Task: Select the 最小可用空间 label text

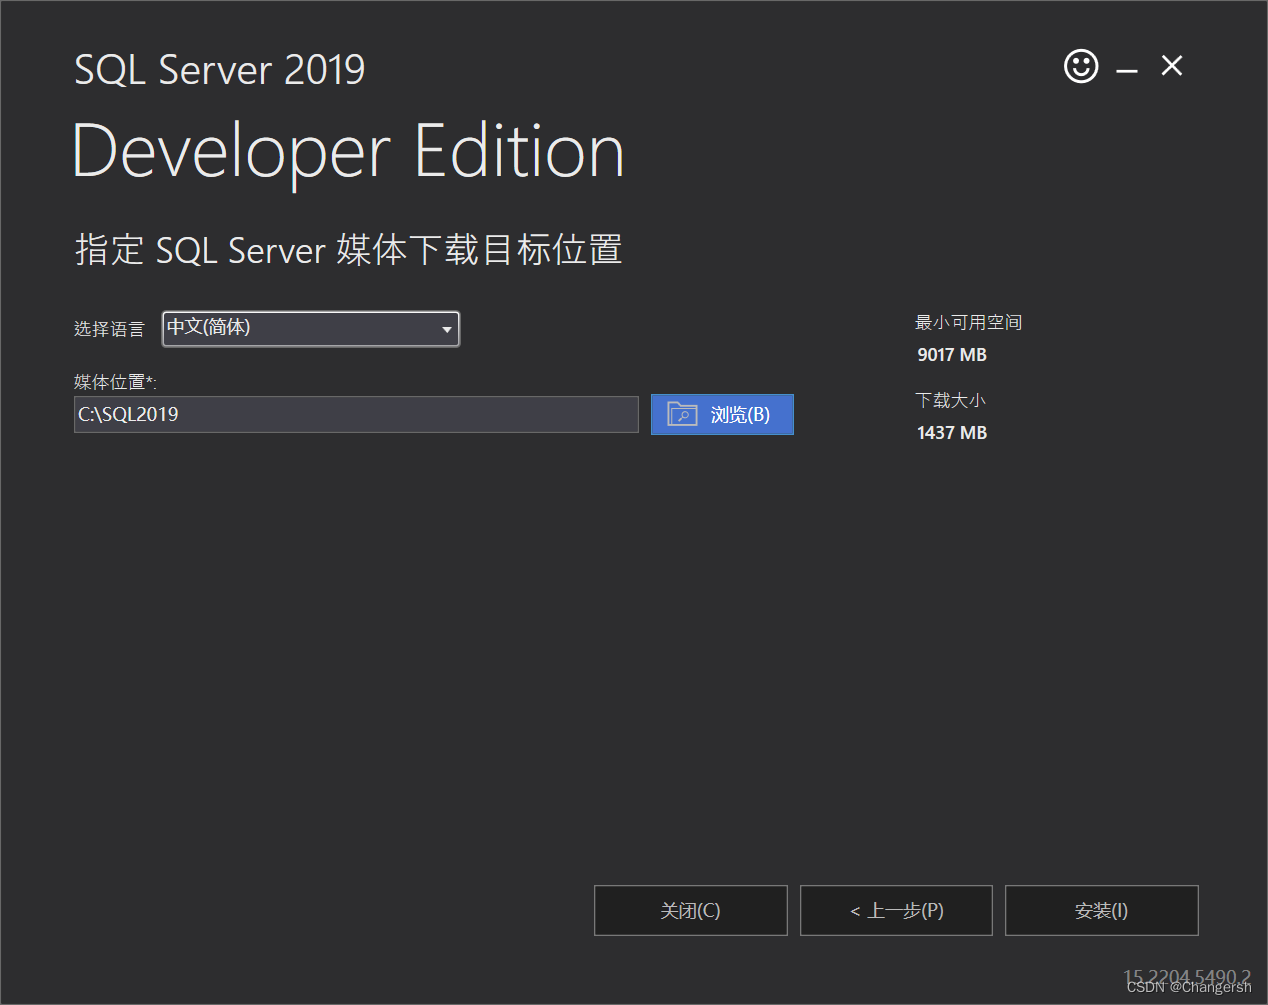Action: pyautogui.click(x=968, y=322)
